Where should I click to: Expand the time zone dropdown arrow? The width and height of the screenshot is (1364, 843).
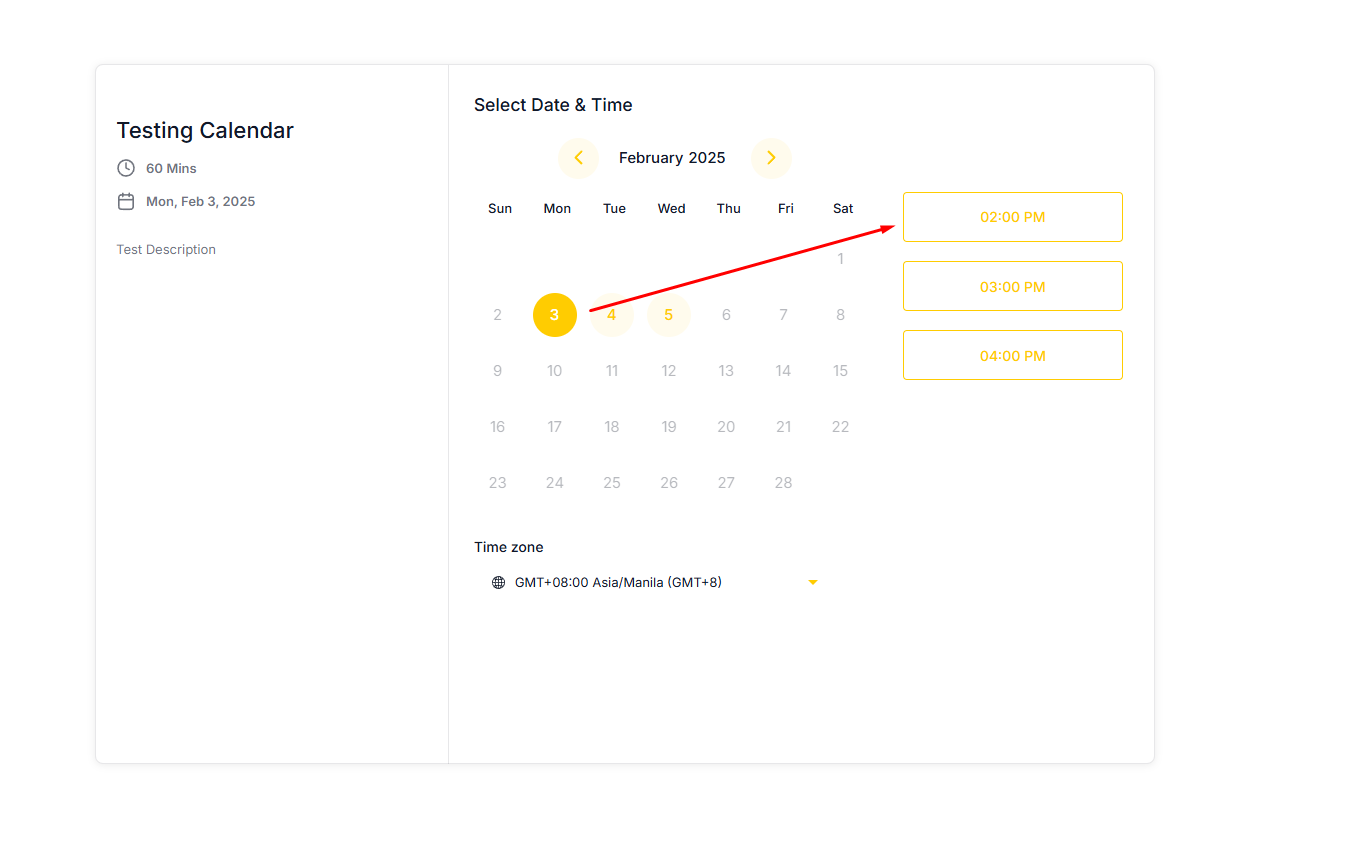tap(813, 583)
